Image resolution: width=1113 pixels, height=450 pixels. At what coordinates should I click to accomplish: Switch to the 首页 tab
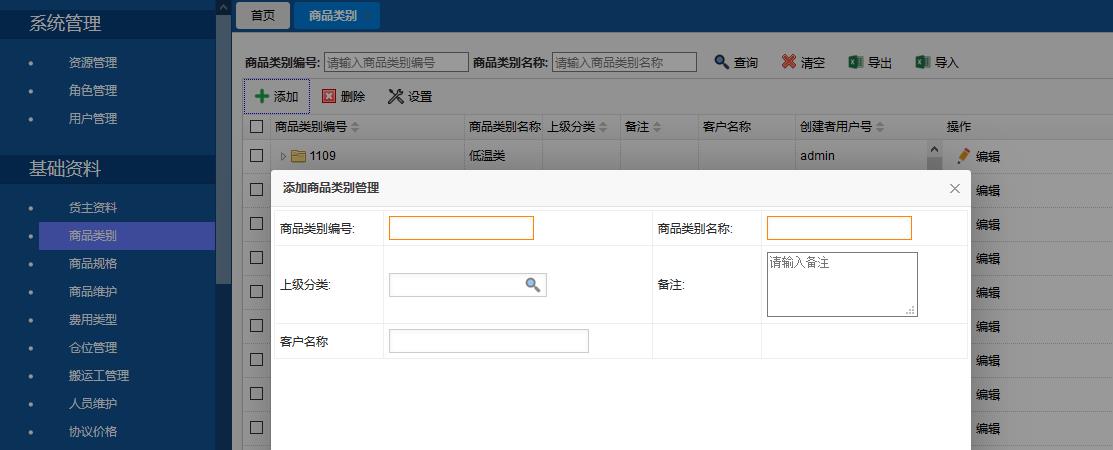[263, 15]
